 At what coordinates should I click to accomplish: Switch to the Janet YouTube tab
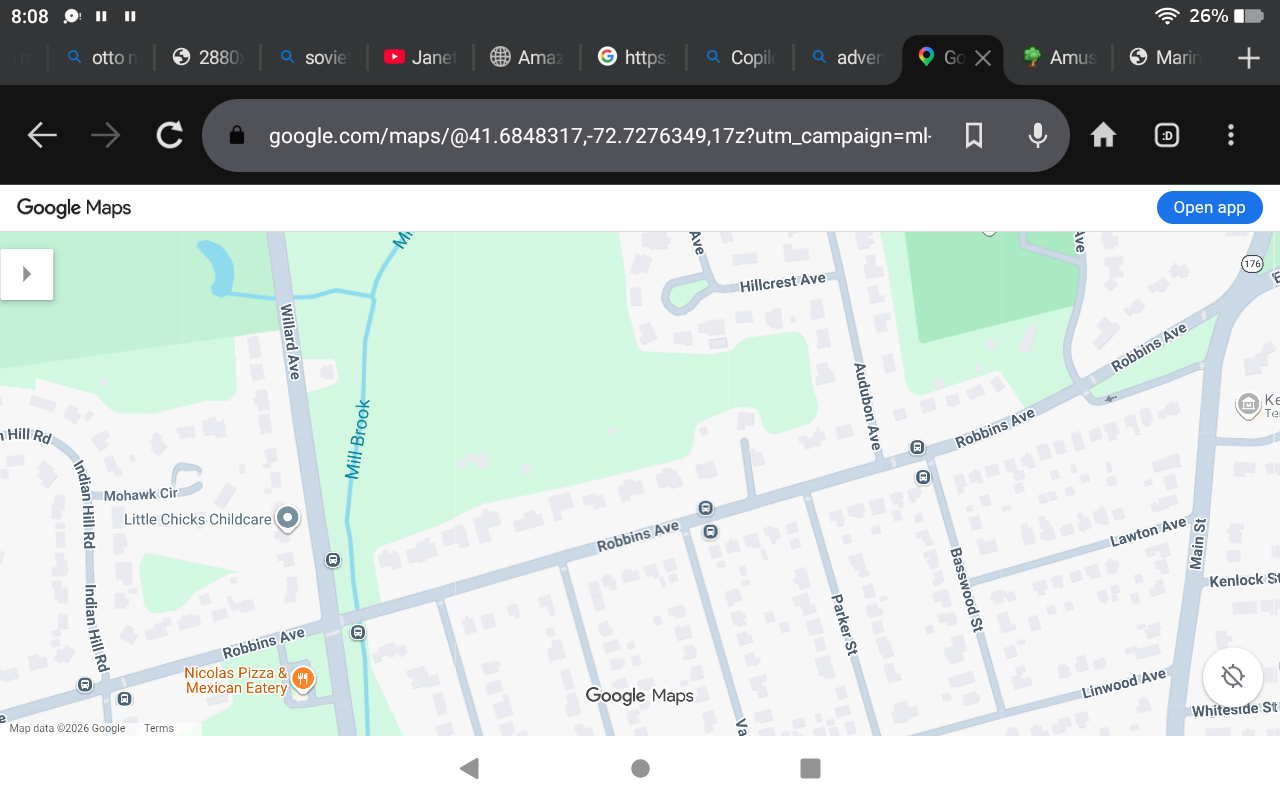coord(420,58)
